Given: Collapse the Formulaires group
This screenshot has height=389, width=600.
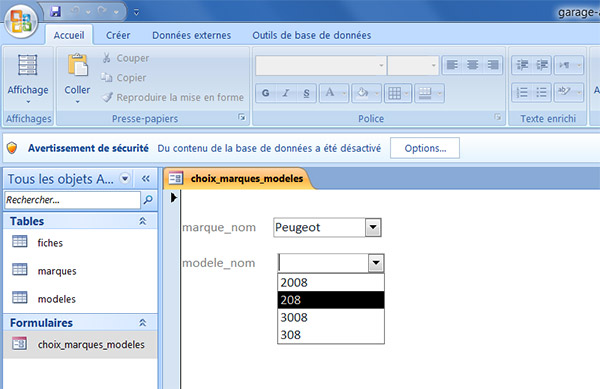Looking at the screenshot, I should (x=142, y=323).
